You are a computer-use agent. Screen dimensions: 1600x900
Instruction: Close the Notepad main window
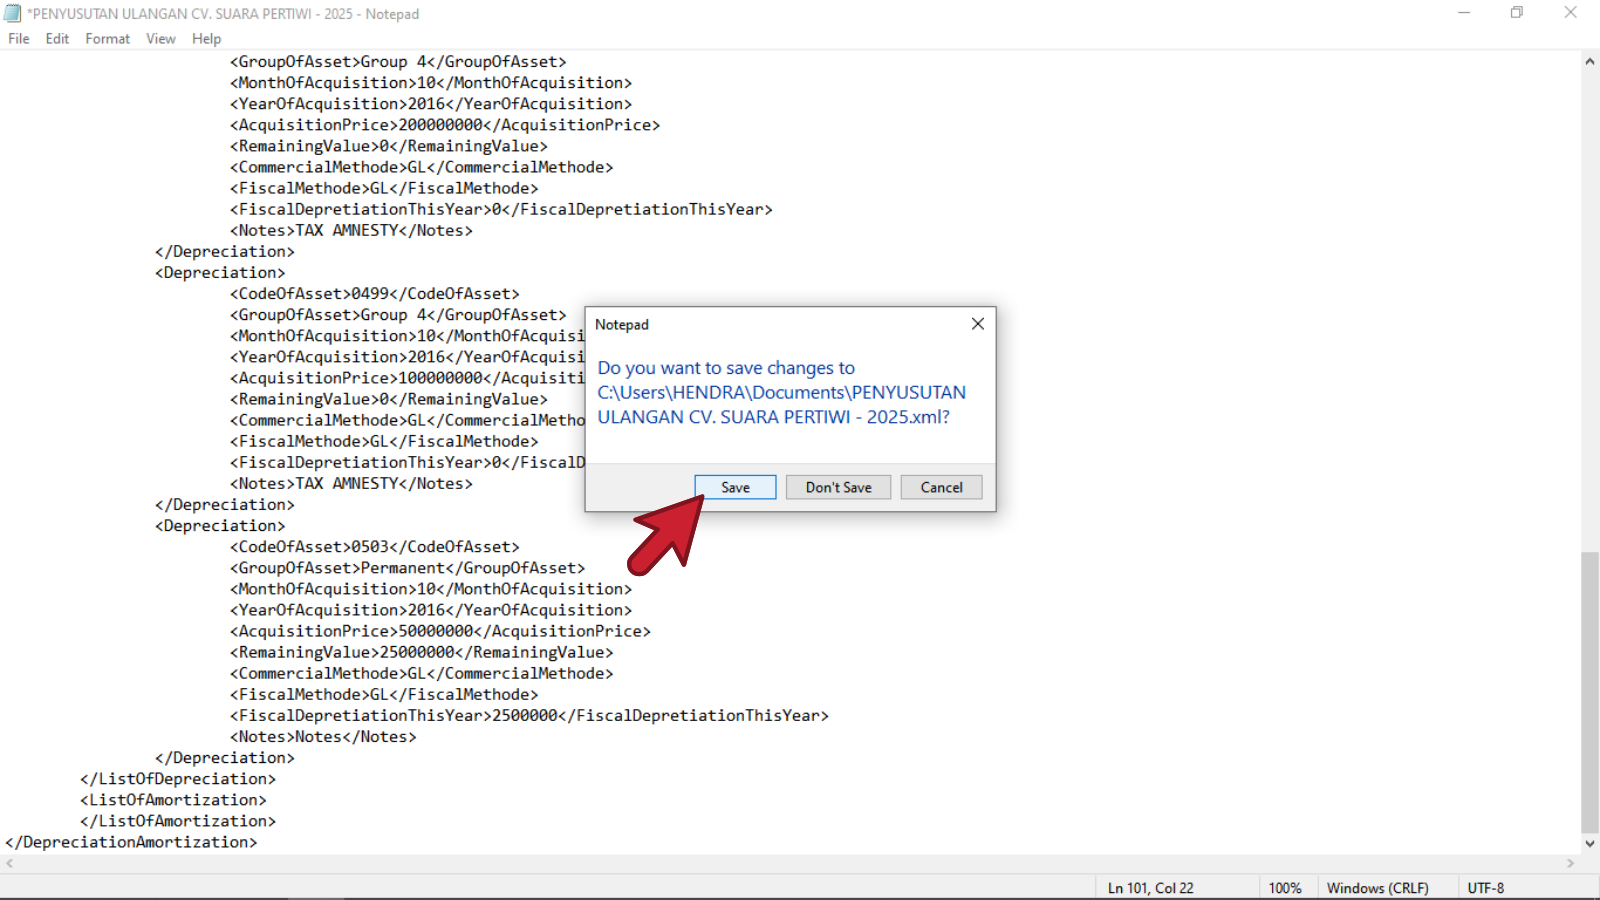(x=1570, y=13)
